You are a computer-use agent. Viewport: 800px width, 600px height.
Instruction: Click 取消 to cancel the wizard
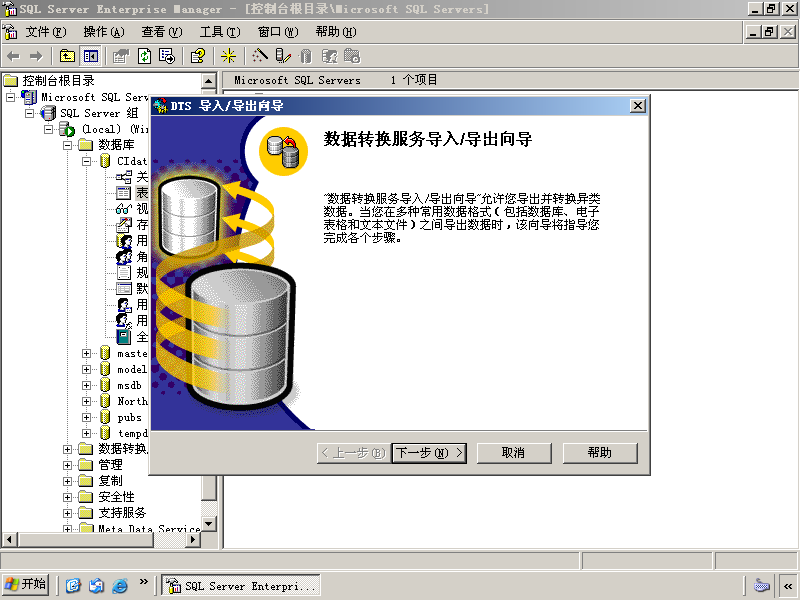coord(514,453)
